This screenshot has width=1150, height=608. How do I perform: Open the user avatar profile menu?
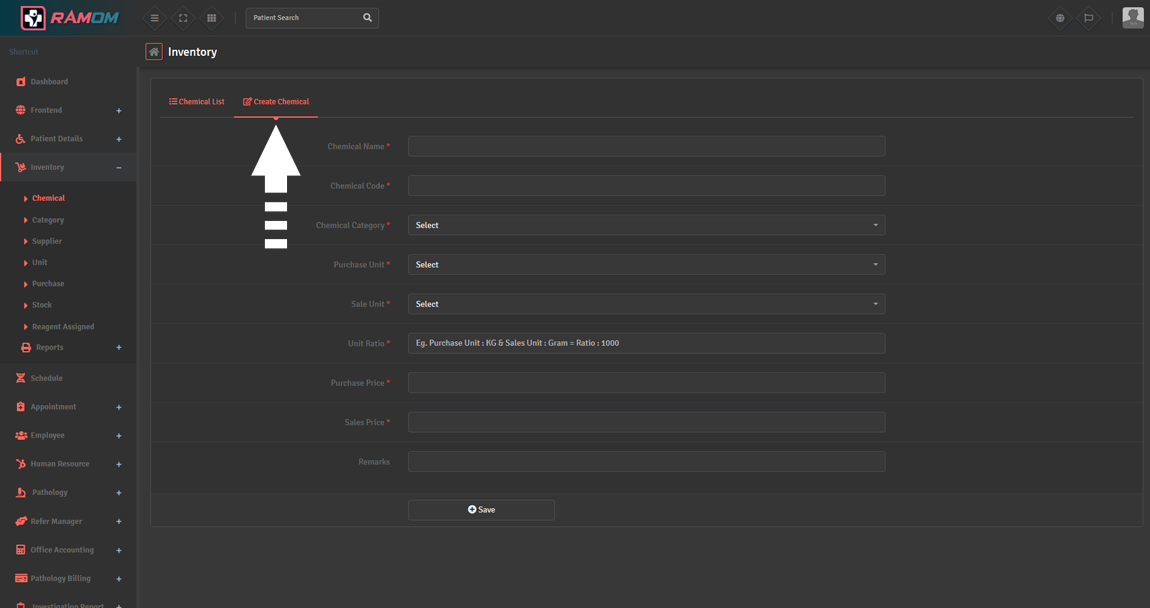pyautogui.click(x=1132, y=17)
